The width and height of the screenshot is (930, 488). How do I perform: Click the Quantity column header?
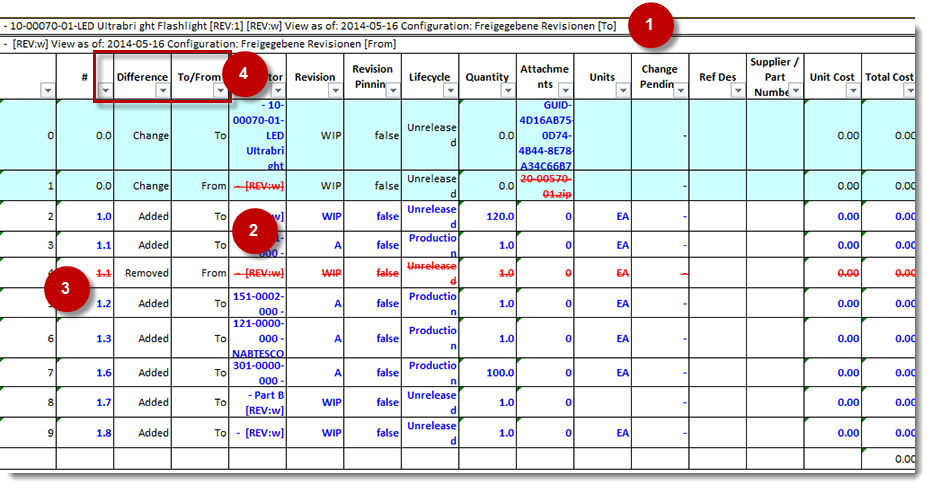coord(487,77)
